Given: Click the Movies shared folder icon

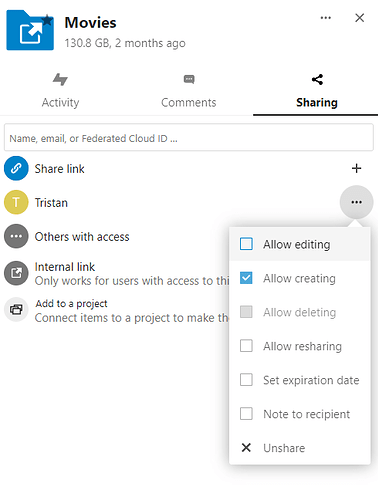Looking at the screenshot, I should tap(30, 30).
